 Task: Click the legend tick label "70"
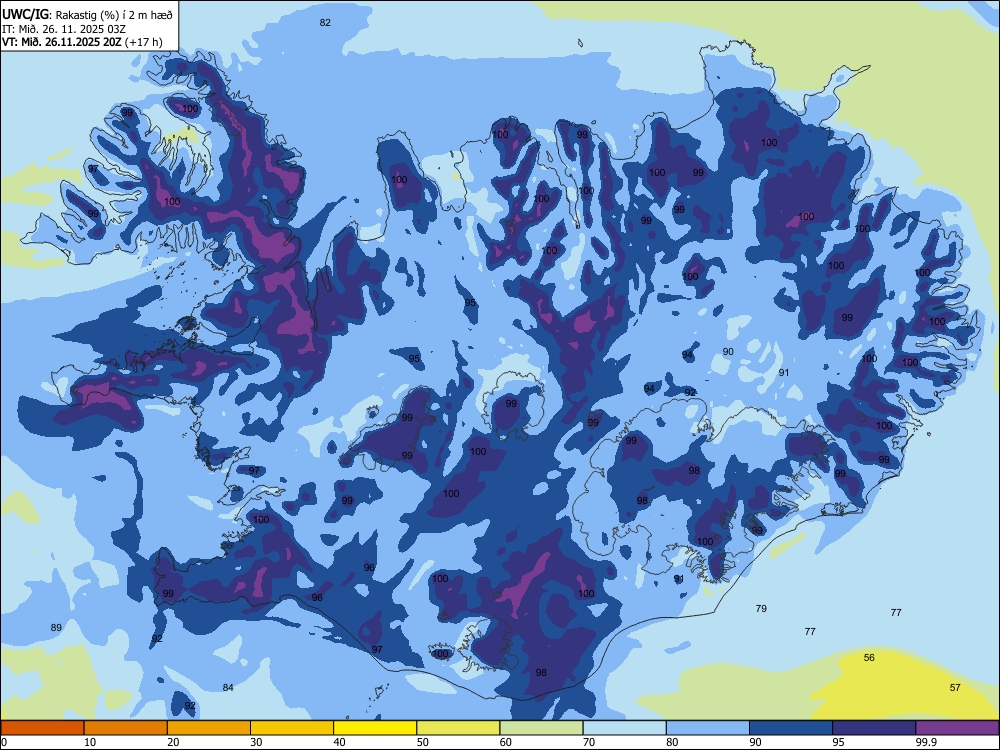coord(589,742)
